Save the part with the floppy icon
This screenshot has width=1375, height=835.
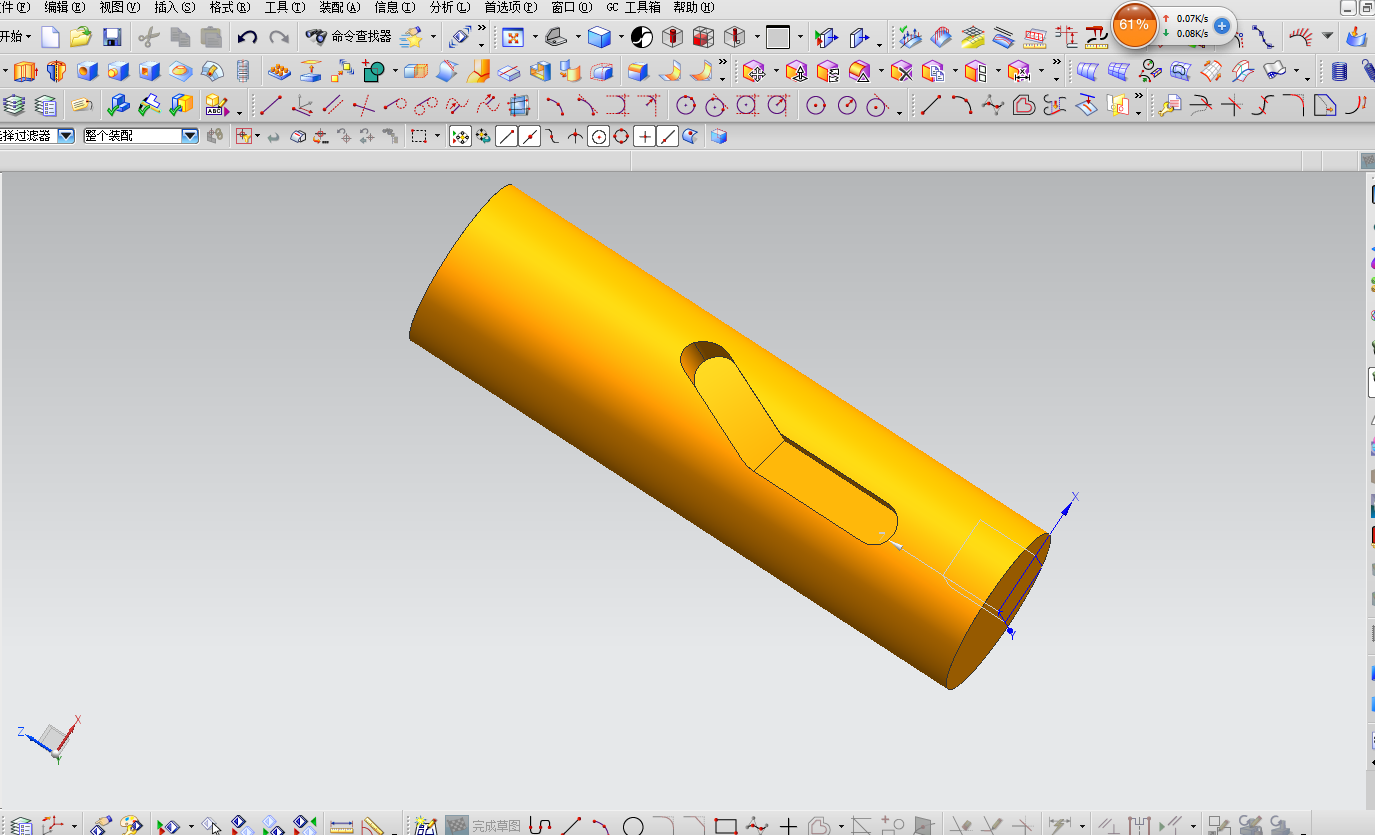(112, 37)
